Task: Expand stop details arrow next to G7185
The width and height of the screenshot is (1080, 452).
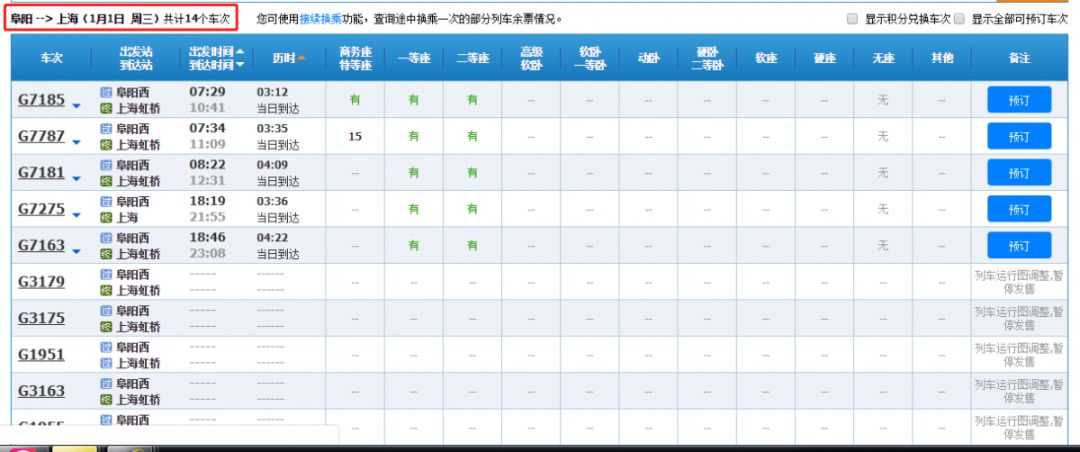Action: [x=76, y=106]
